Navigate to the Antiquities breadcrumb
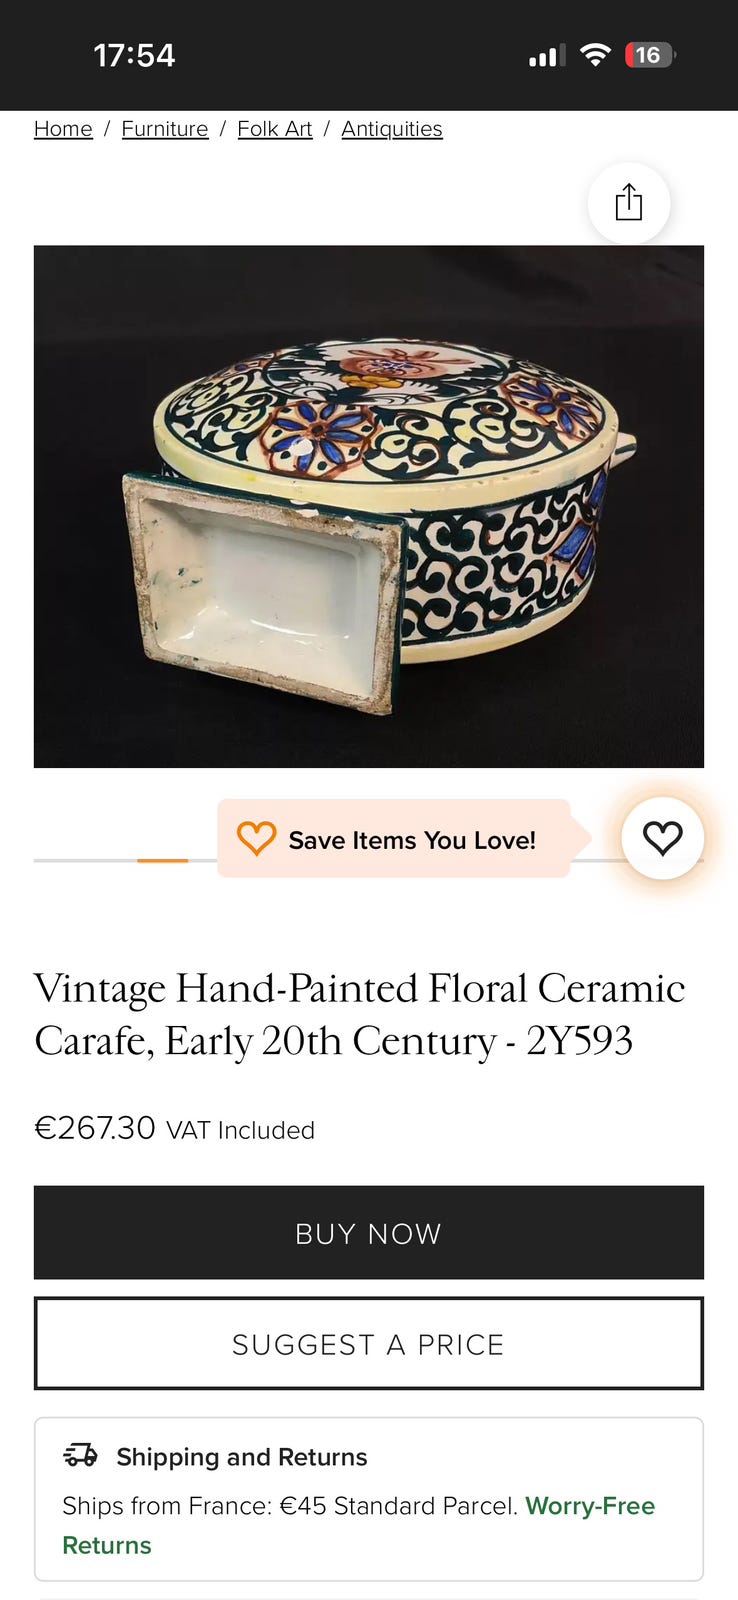Viewport: 738px width, 1600px height. click(x=391, y=129)
